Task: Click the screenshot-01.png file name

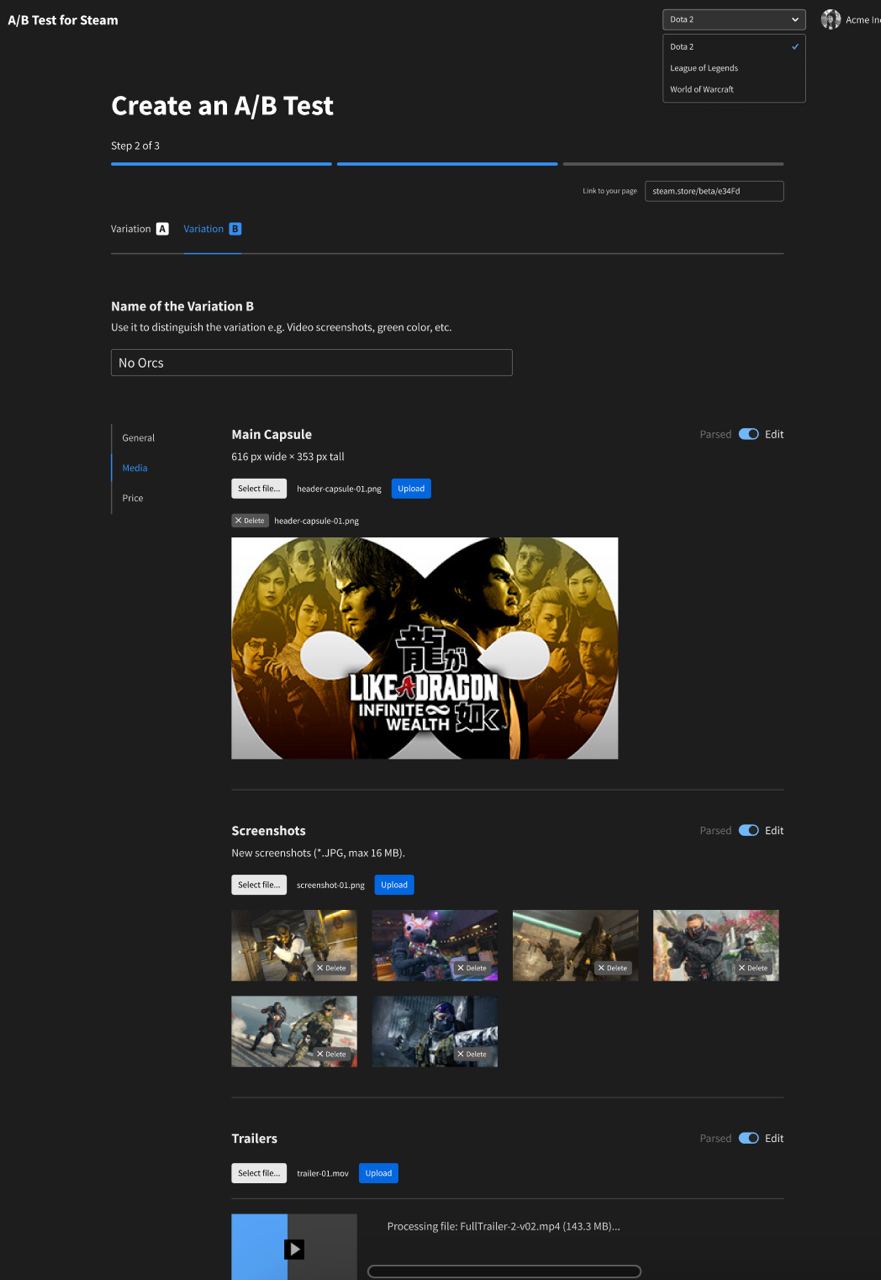Action: [331, 885]
